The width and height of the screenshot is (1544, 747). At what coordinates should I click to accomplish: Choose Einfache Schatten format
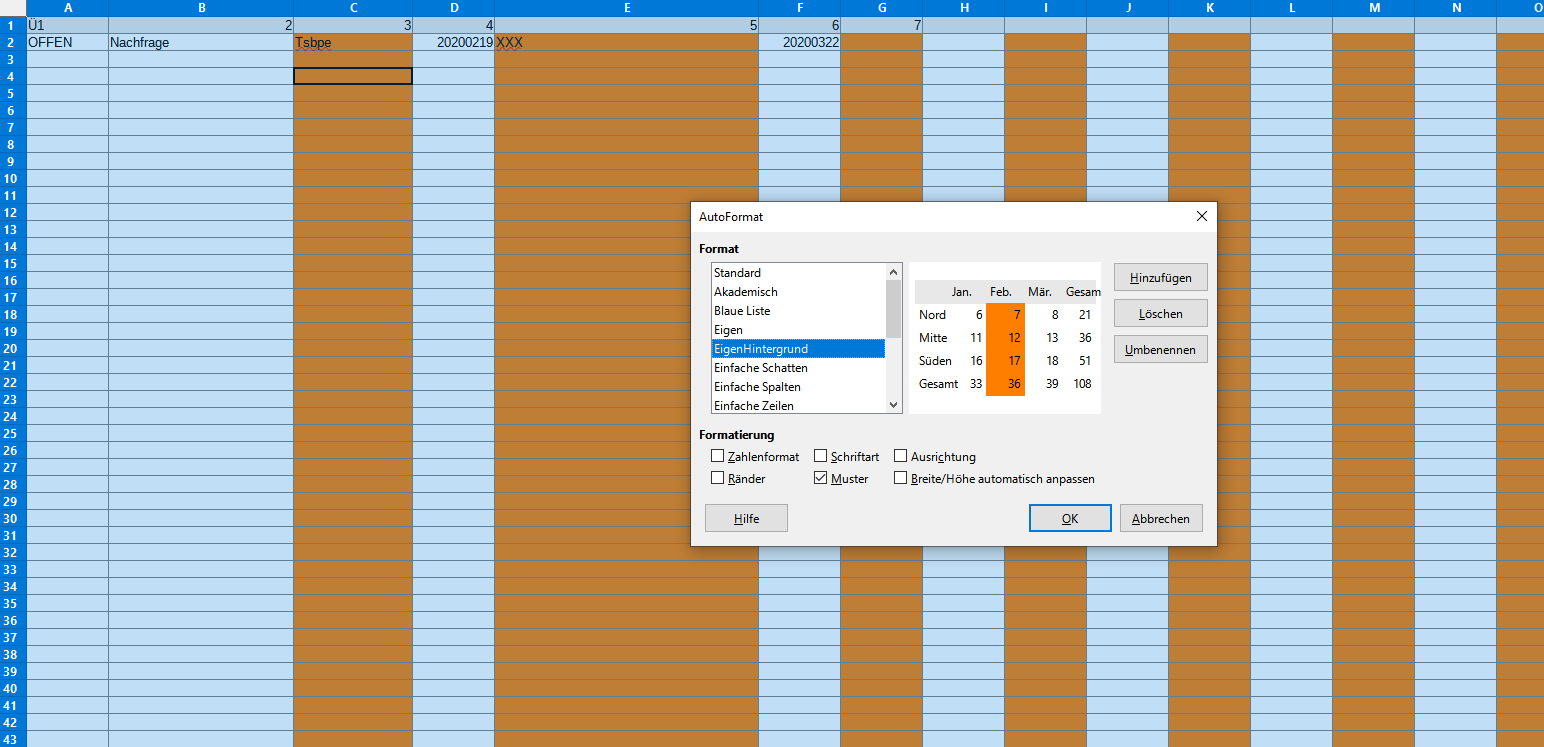[798, 368]
